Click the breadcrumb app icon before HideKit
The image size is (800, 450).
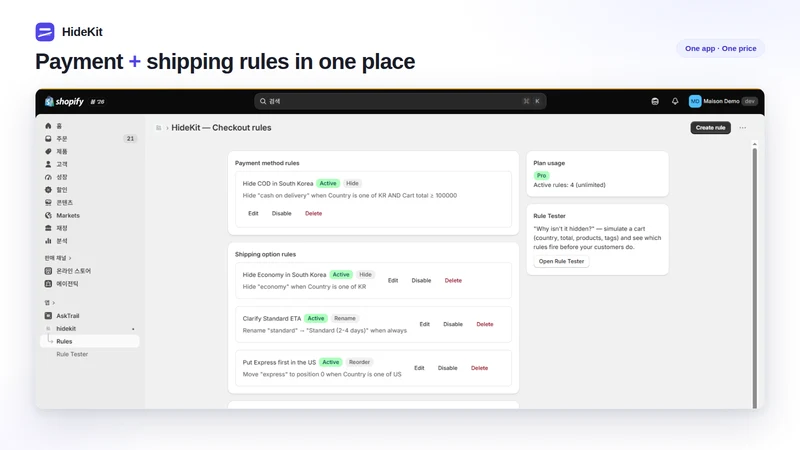click(158, 128)
